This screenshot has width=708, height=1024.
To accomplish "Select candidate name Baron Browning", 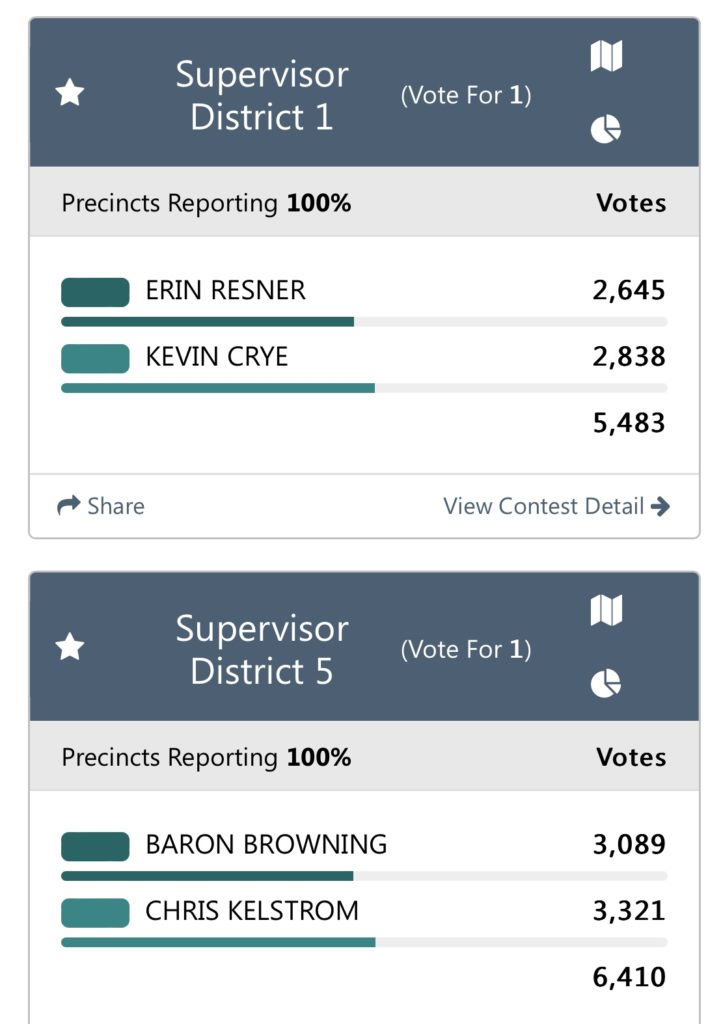I will [x=266, y=845].
